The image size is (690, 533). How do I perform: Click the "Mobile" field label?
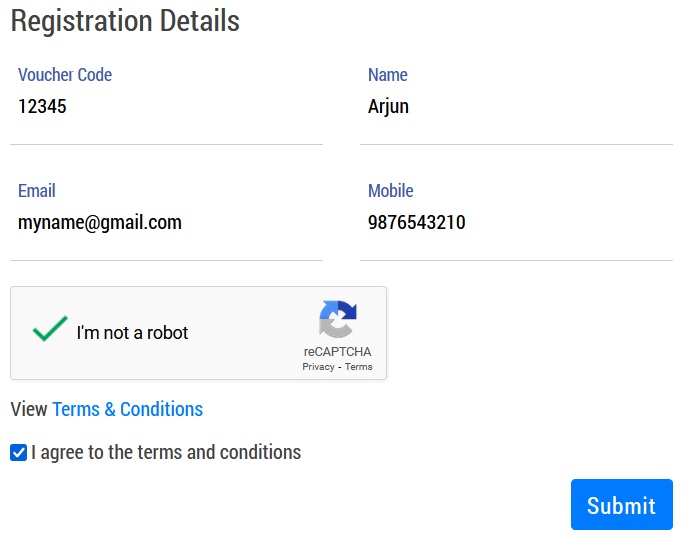point(391,191)
